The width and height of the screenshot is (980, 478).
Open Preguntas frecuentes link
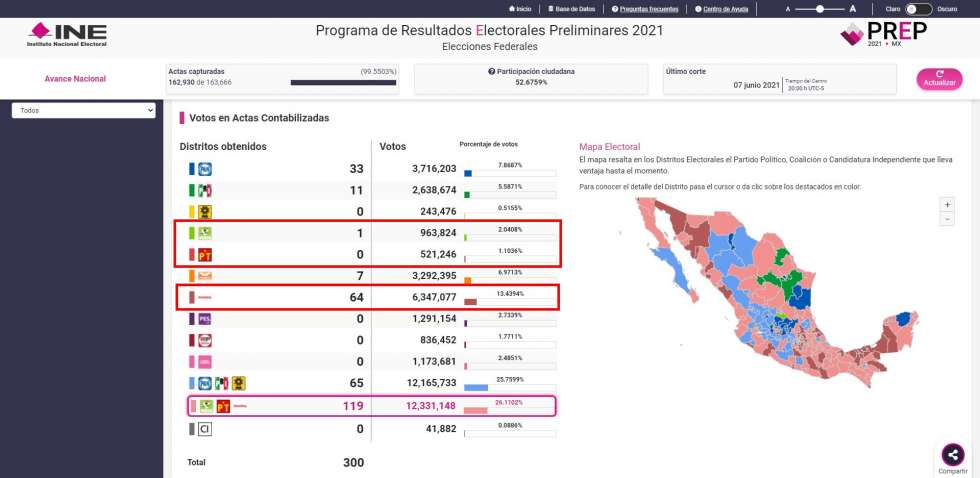[x=645, y=9]
